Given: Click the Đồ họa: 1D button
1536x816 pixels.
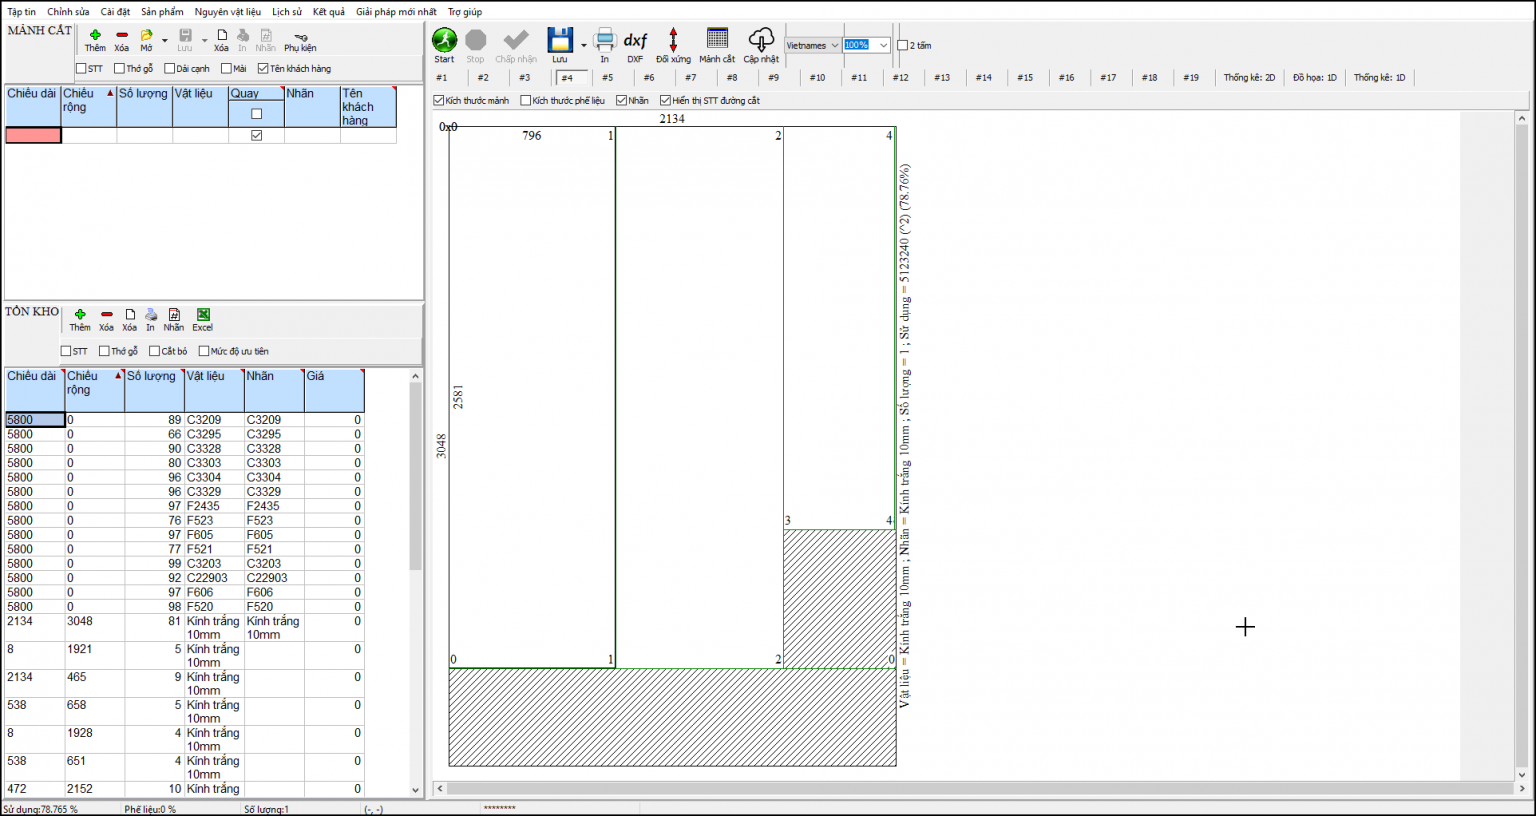Looking at the screenshot, I should 1314,78.
